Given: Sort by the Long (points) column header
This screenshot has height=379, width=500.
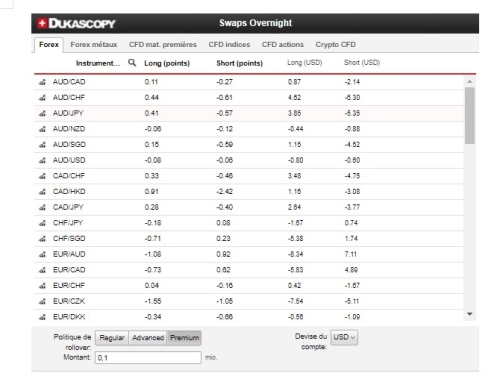Looking at the screenshot, I should pyautogui.click(x=167, y=63).
